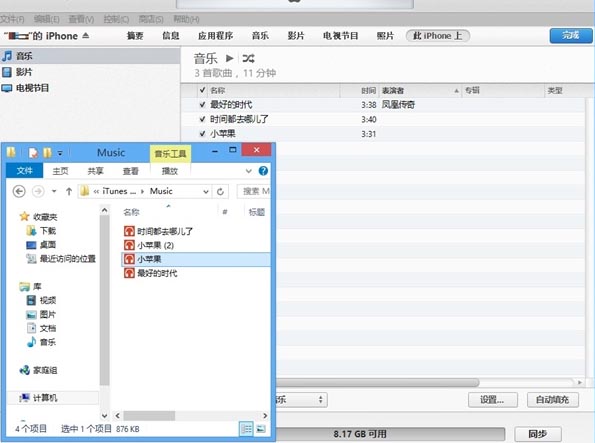Open 查看 tab in Explorer ribbon

[x=131, y=171]
